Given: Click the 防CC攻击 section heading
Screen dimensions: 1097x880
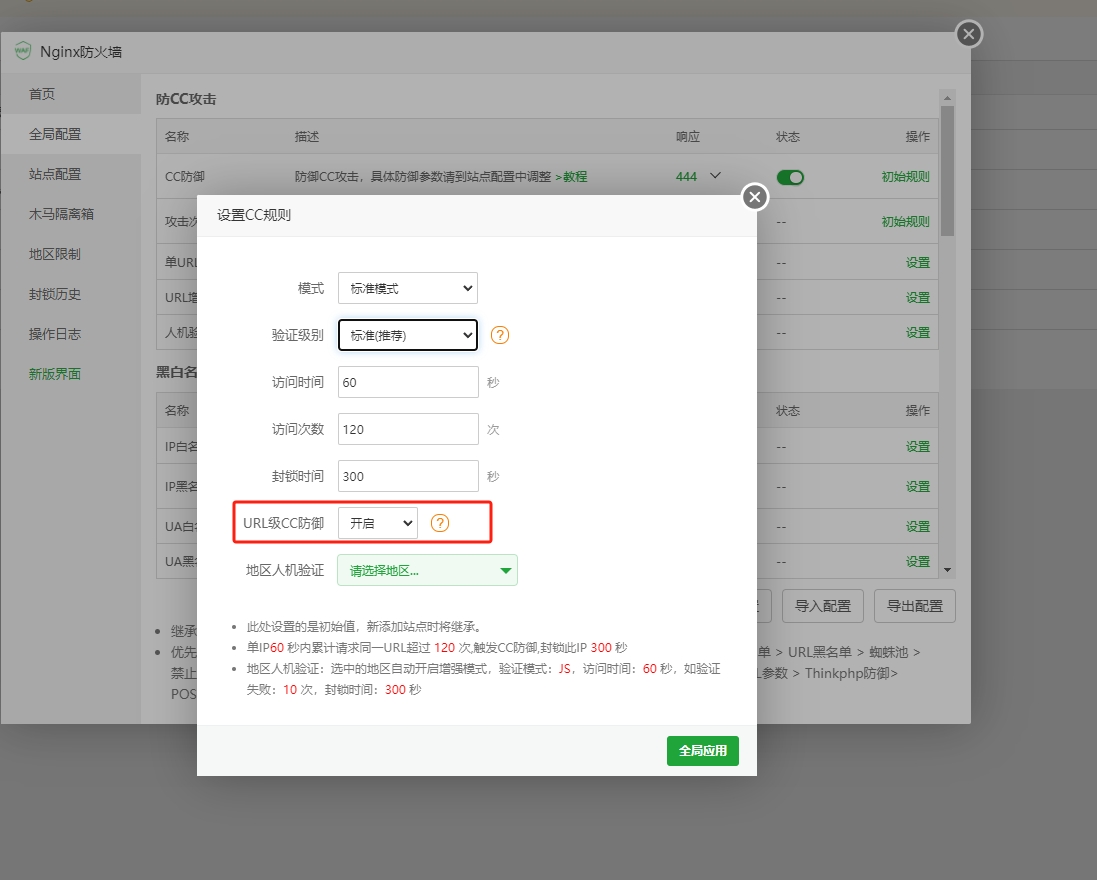Looking at the screenshot, I should point(186,99).
